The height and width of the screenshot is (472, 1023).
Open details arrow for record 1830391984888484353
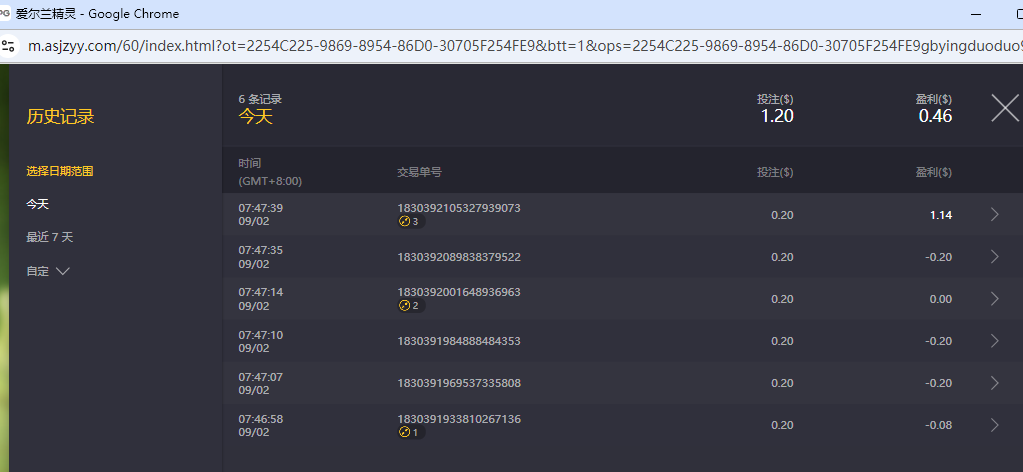(994, 341)
